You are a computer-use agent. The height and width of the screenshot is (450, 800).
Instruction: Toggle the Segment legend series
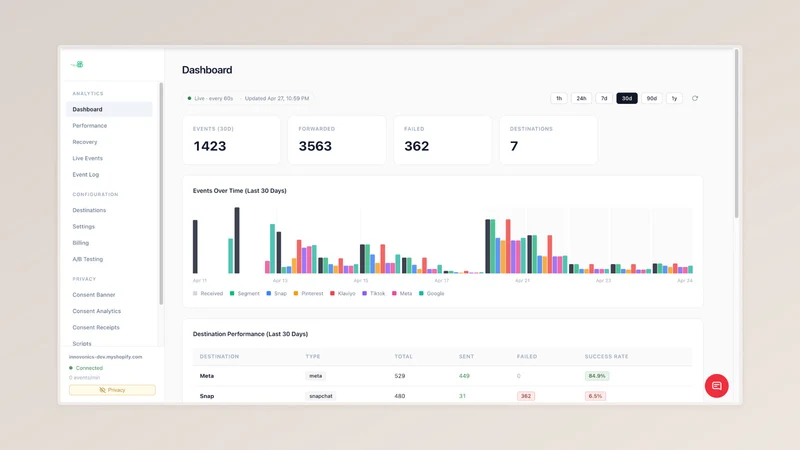pyautogui.click(x=245, y=293)
